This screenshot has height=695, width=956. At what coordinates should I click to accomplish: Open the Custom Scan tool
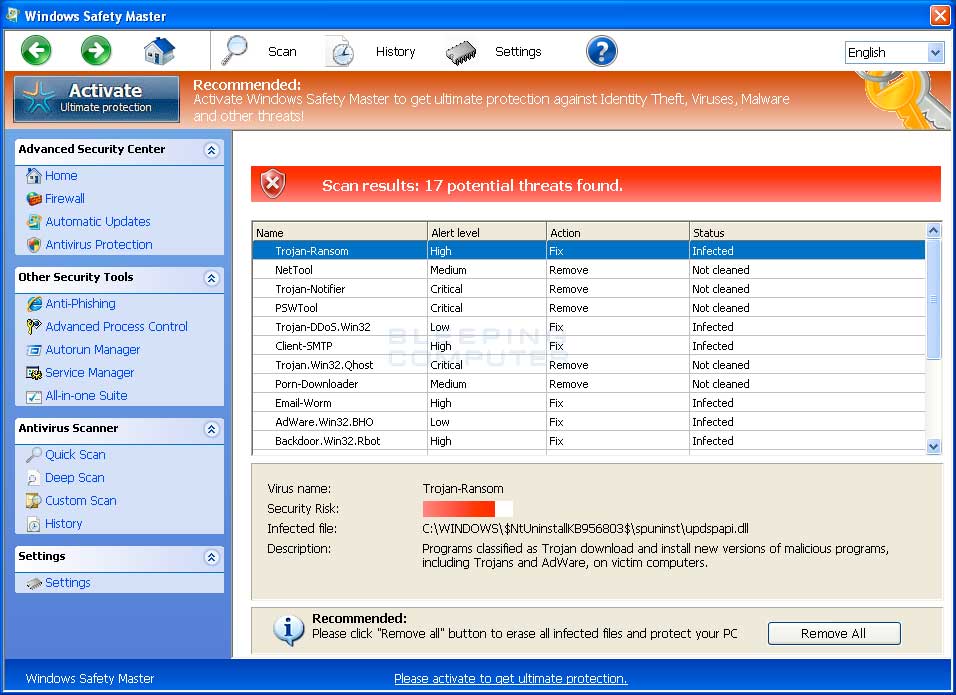pyautogui.click(x=78, y=500)
